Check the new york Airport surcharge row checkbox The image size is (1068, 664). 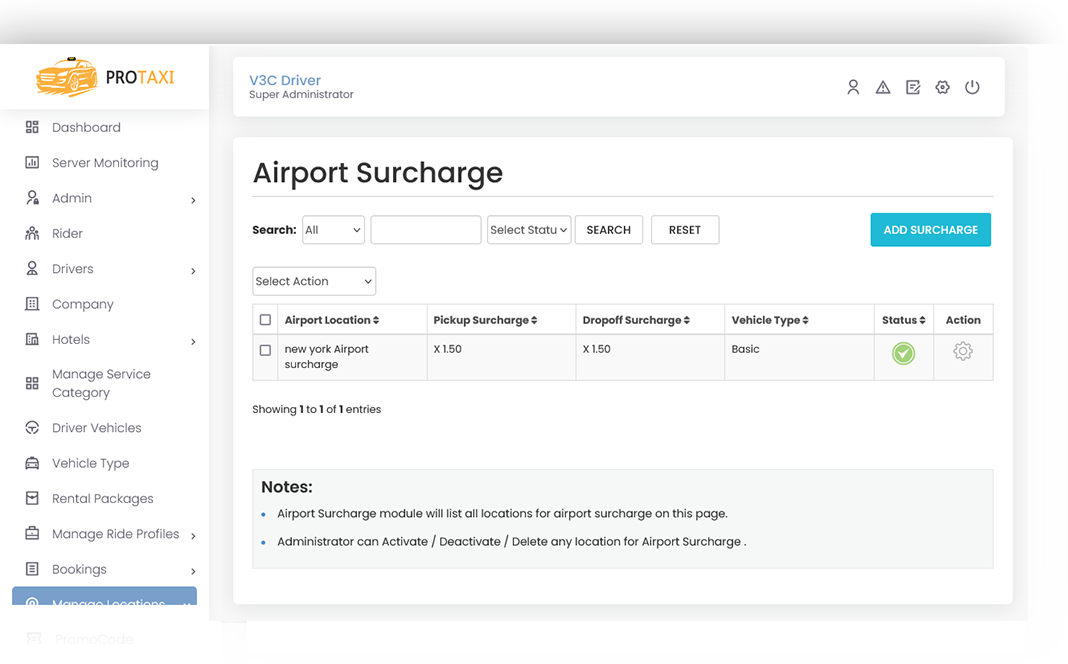coord(266,350)
